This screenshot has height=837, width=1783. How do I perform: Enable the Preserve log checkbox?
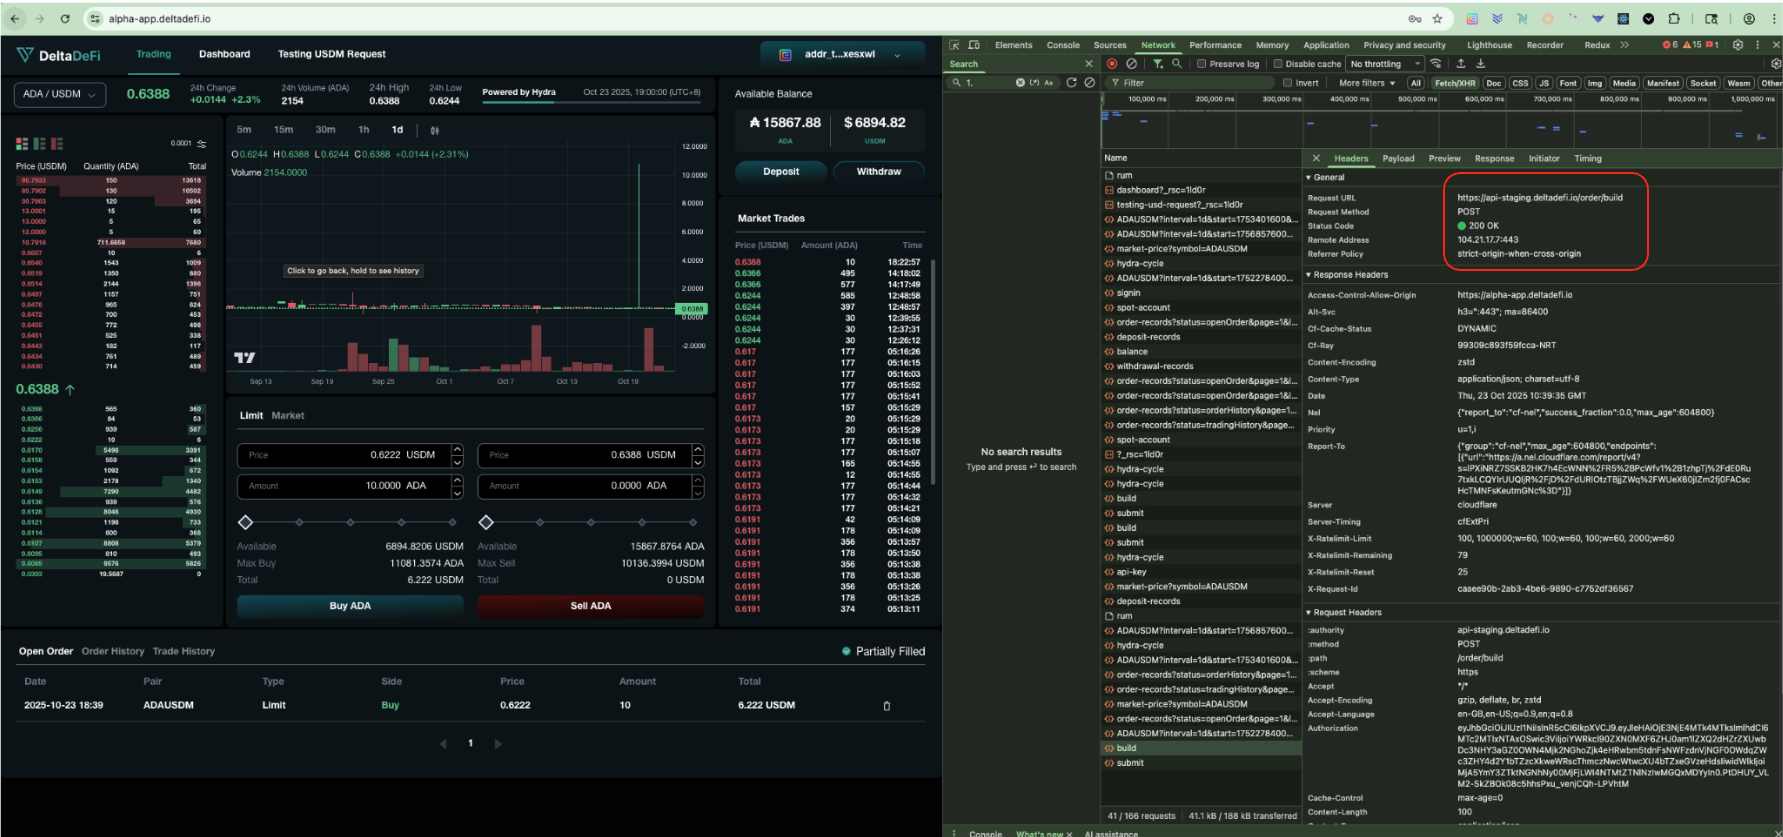pyautogui.click(x=1202, y=64)
